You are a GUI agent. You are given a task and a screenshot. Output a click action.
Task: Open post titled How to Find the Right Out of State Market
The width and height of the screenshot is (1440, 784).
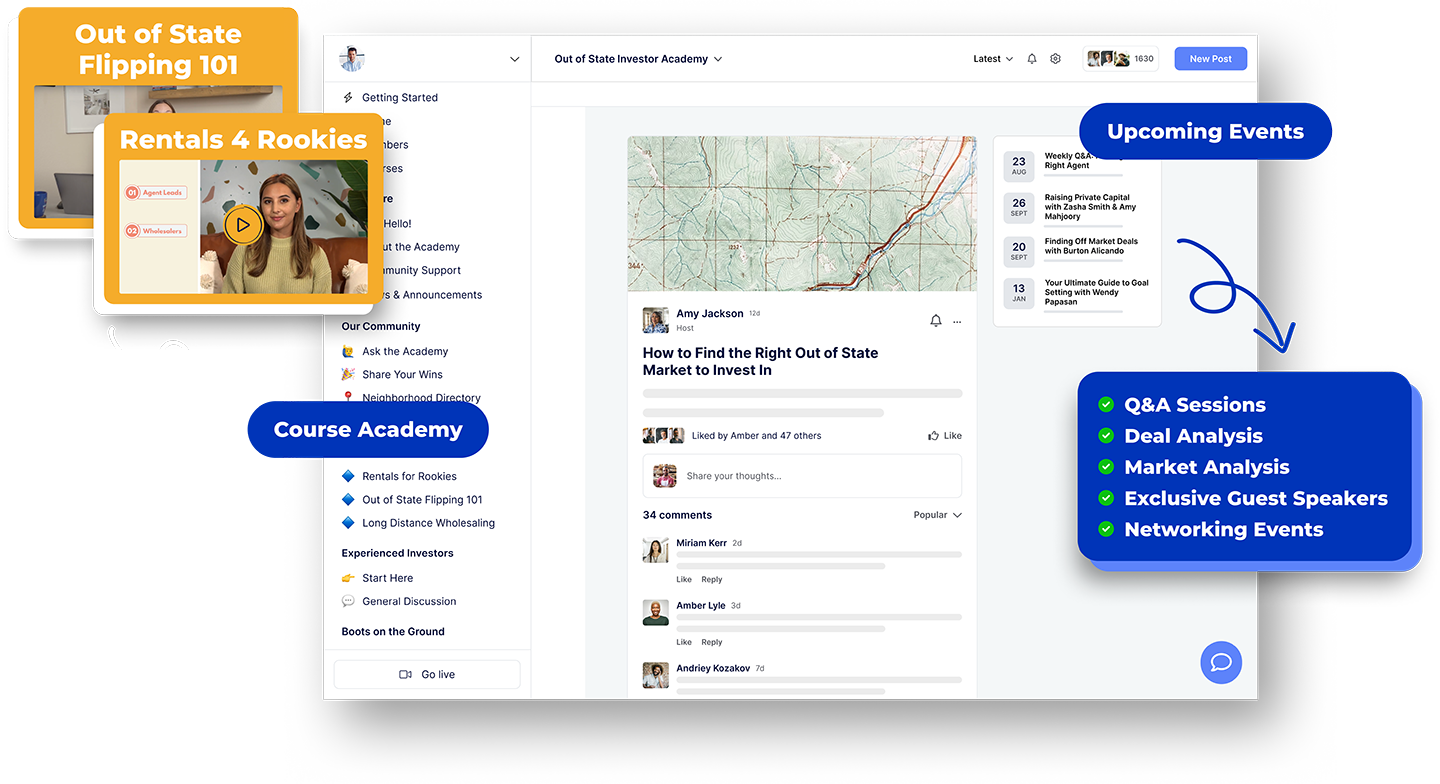[760, 361]
